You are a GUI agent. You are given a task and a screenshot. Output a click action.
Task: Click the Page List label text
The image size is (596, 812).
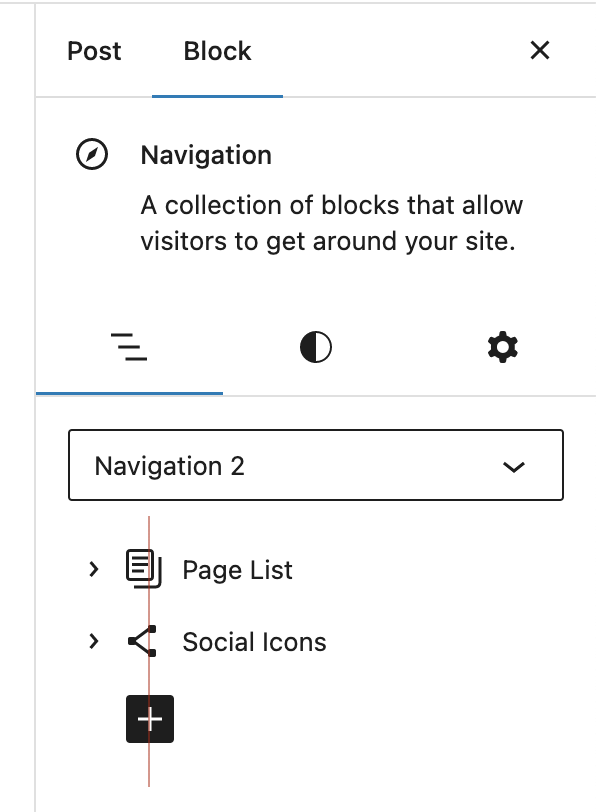pyautogui.click(x=236, y=570)
